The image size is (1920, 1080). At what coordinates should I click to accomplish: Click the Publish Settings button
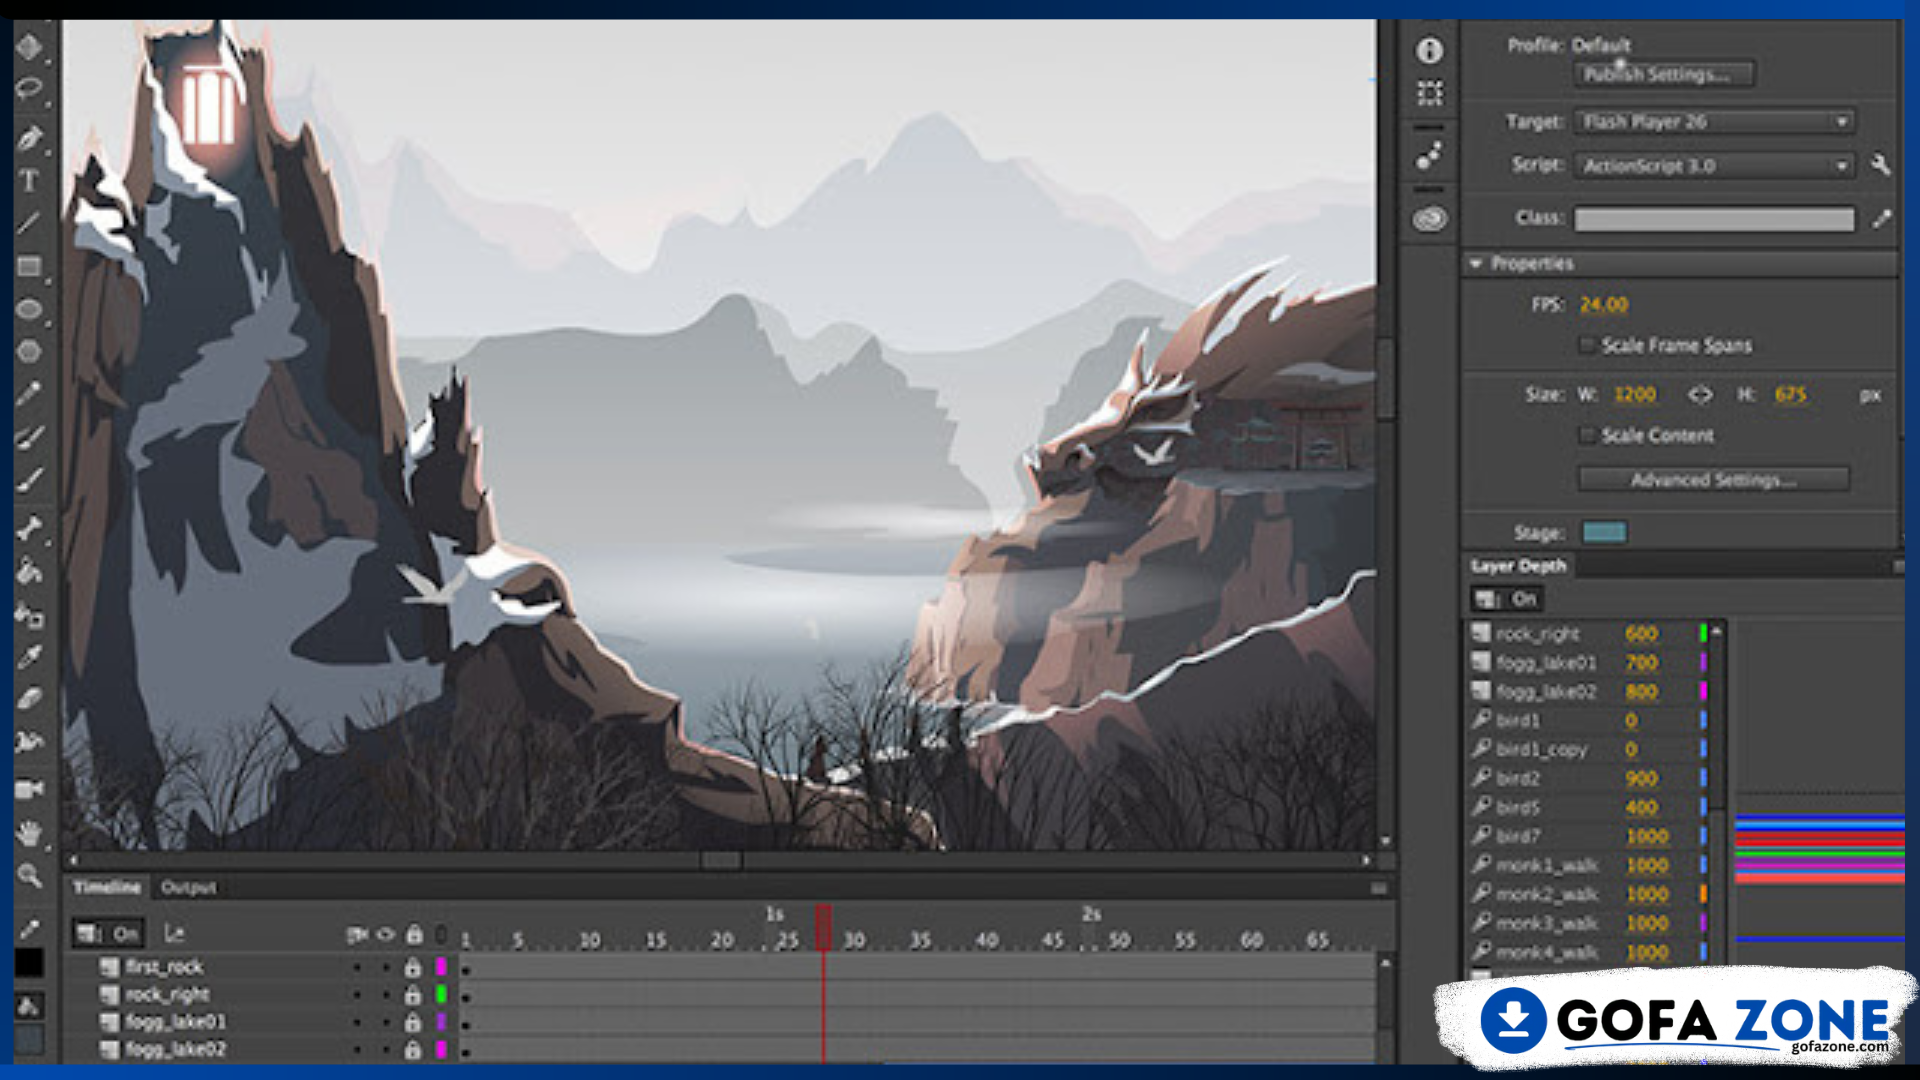pos(1664,74)
